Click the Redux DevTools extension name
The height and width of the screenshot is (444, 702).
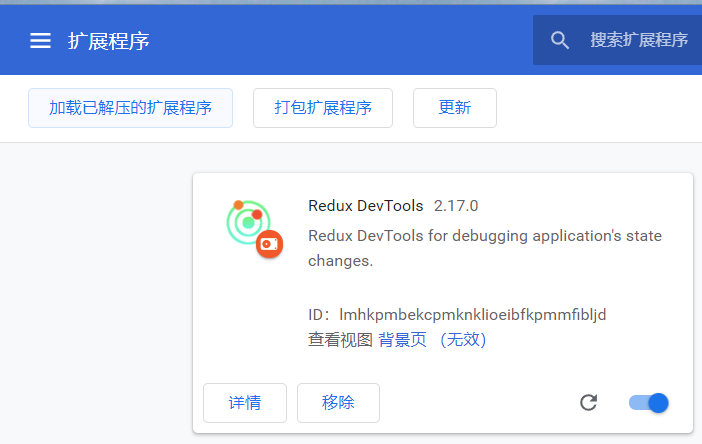click(x=366, y=206)
